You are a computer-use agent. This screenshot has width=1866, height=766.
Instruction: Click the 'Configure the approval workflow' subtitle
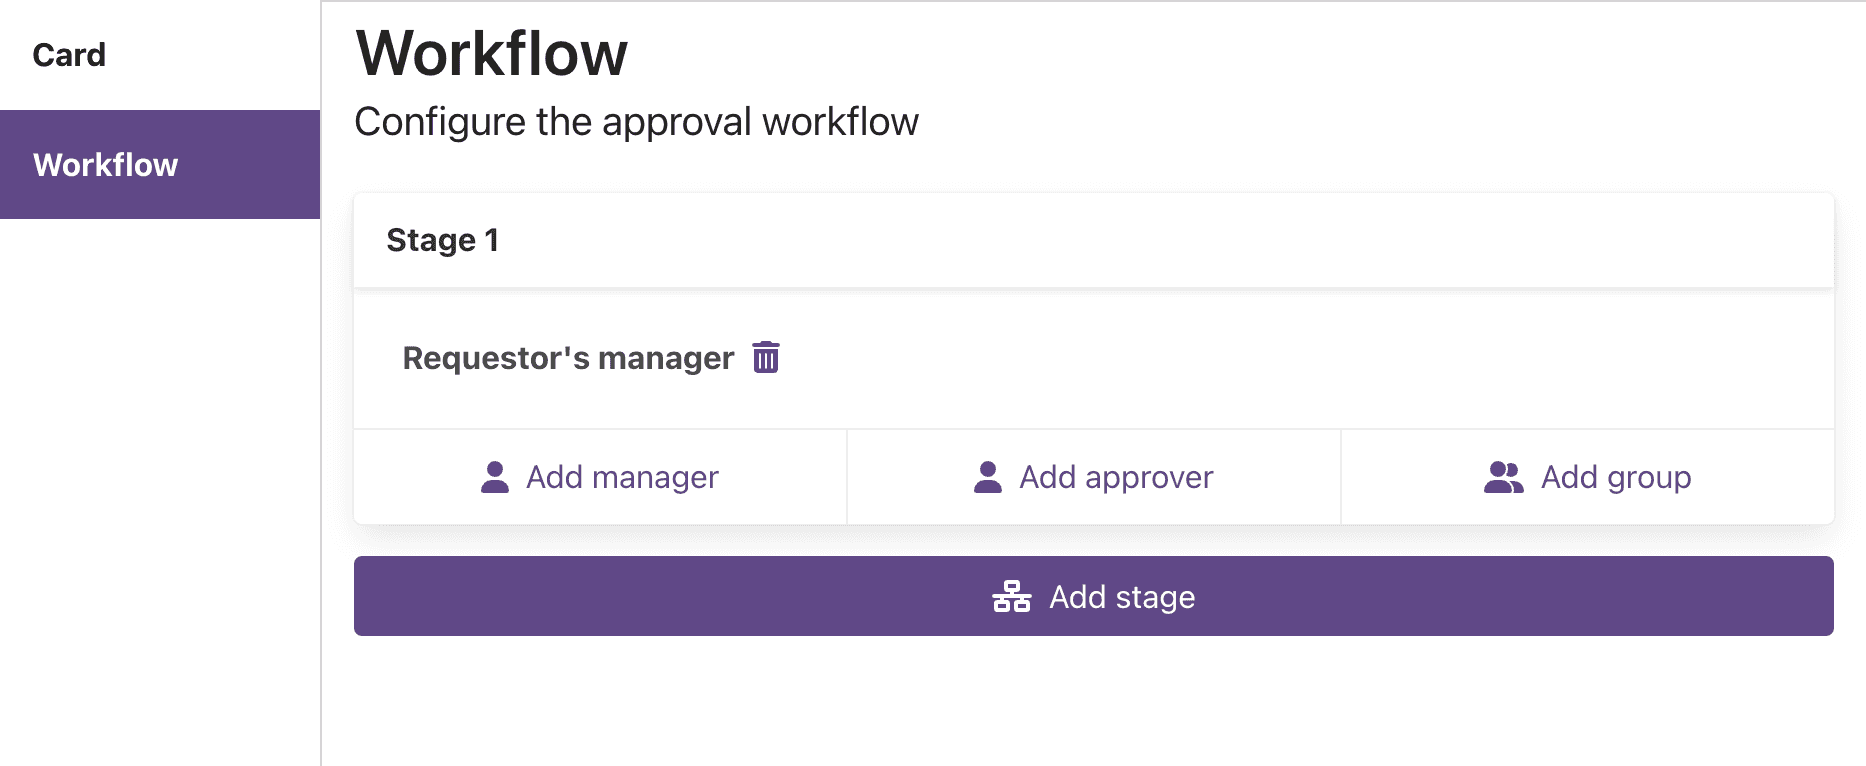[636, 122]
